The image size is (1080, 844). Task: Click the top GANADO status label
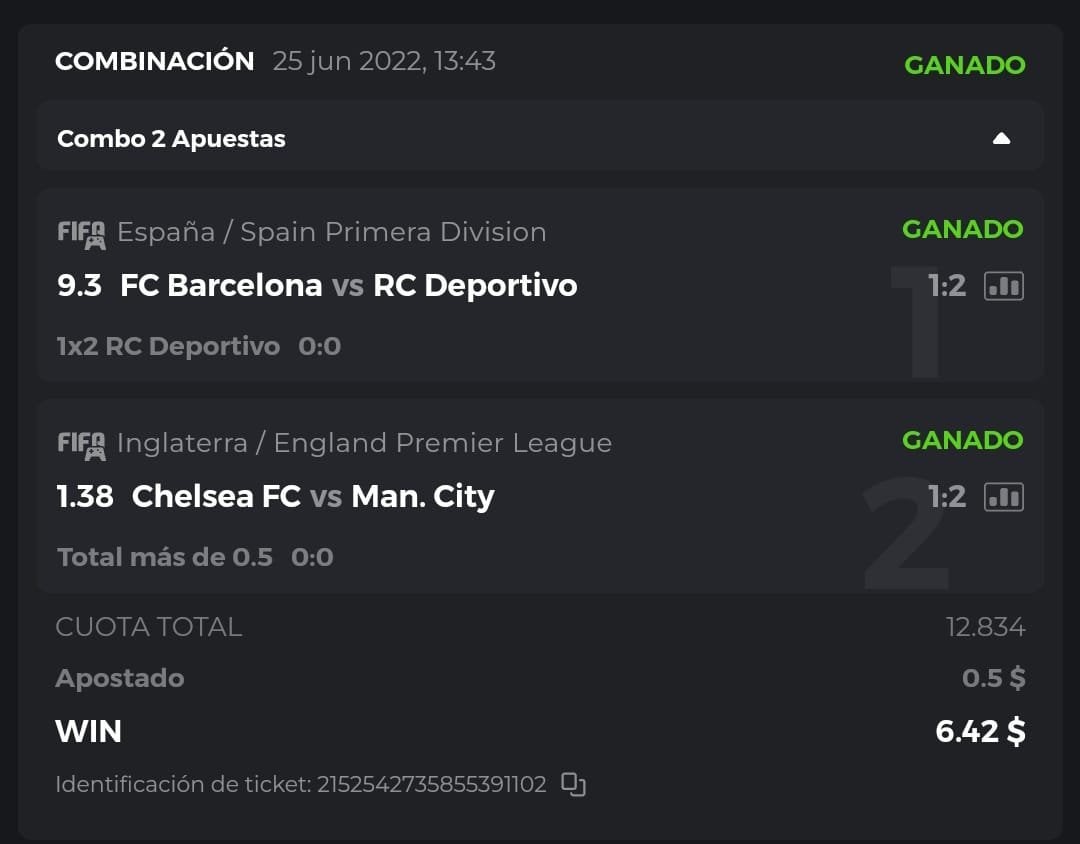coord(964,65)
